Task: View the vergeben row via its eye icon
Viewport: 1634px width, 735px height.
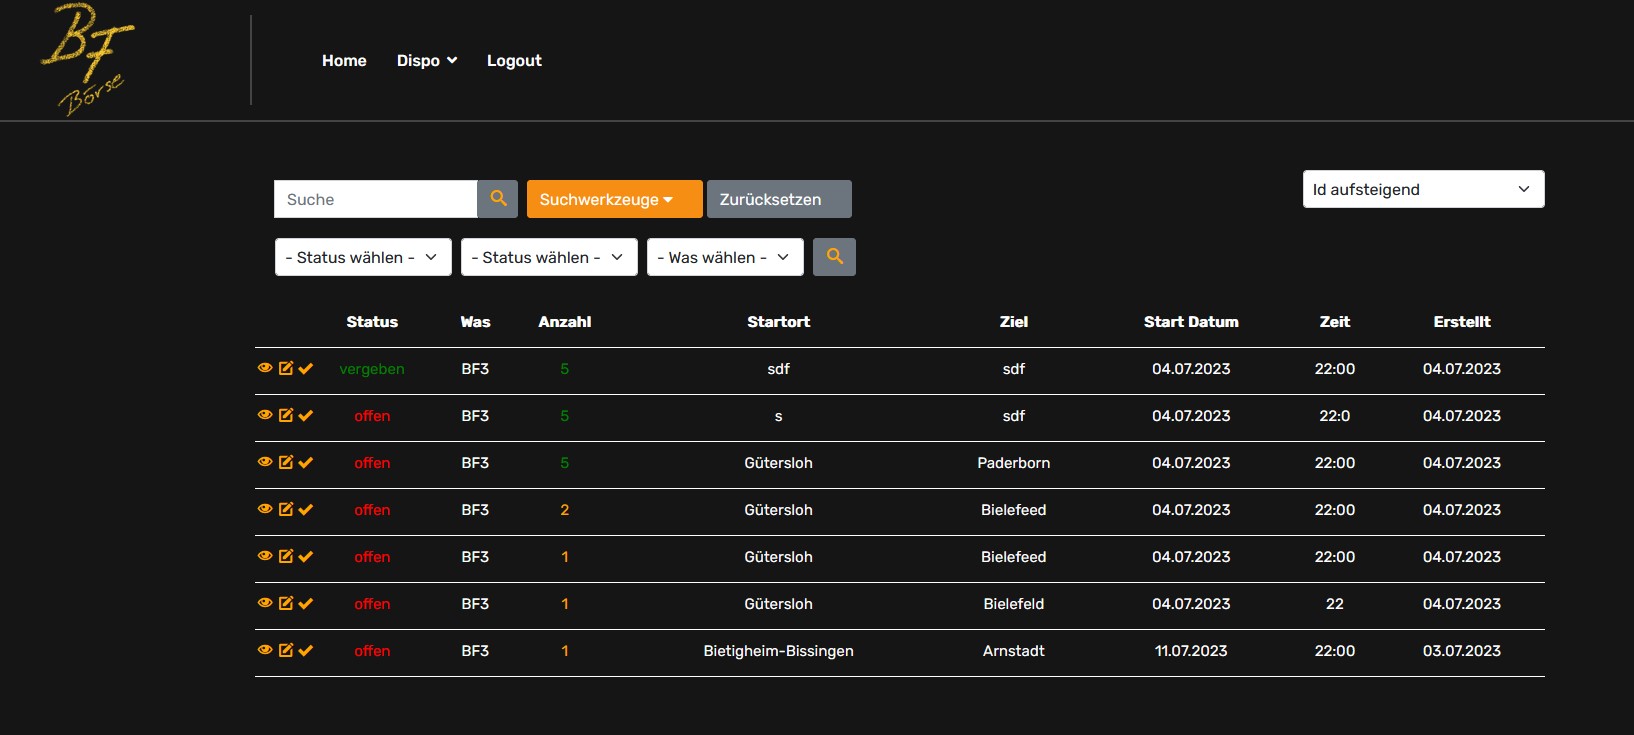Action: (x=265, y=368)
